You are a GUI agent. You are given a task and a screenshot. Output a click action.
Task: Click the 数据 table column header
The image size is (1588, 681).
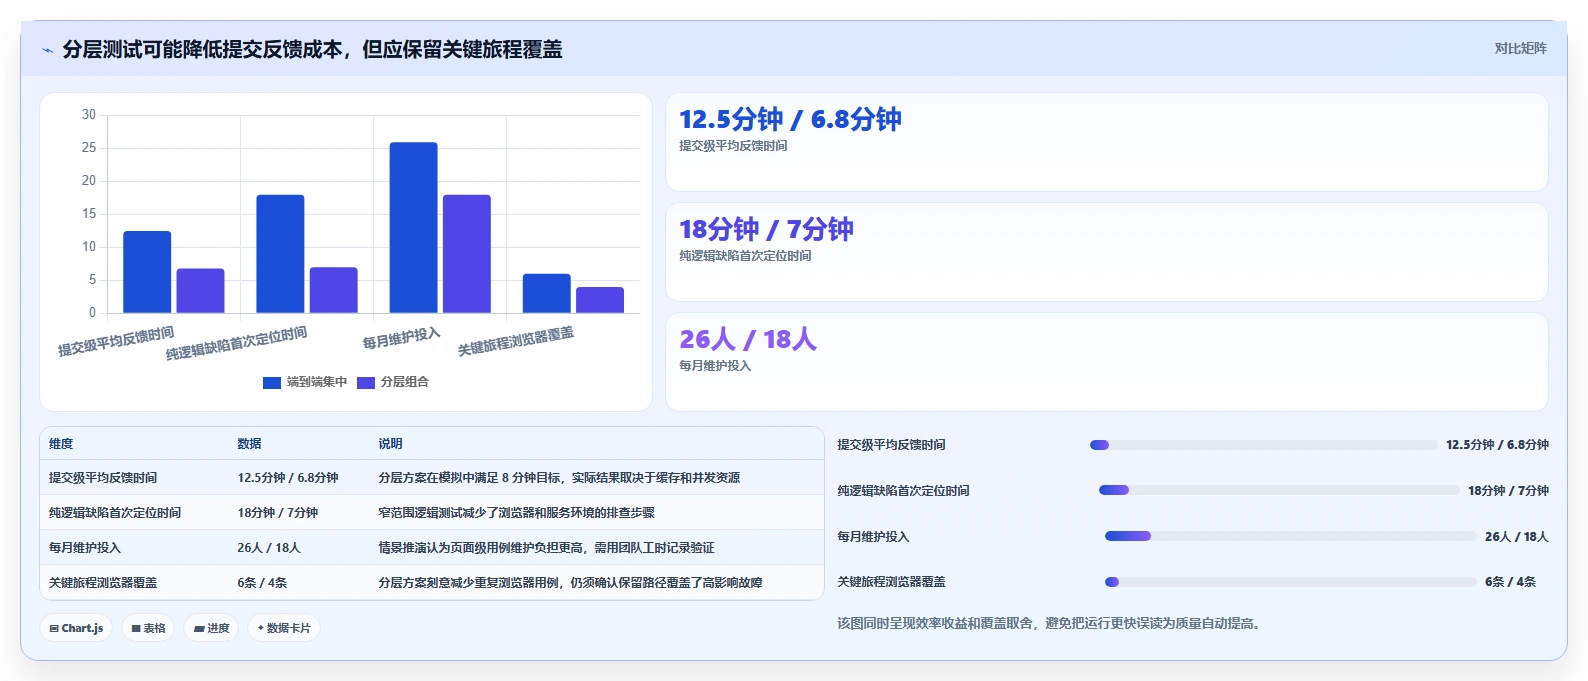pyautogui.click(x=249, y=444)
